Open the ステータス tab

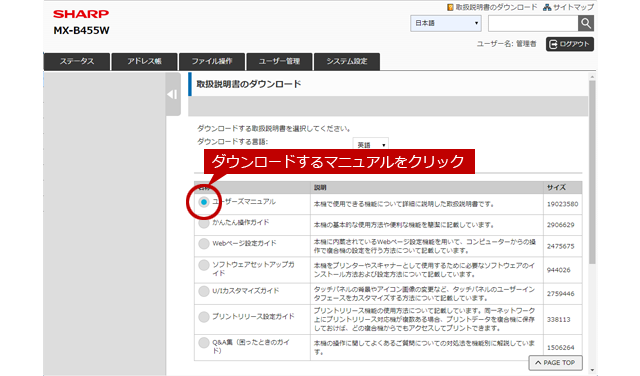[x=77, y=62]
